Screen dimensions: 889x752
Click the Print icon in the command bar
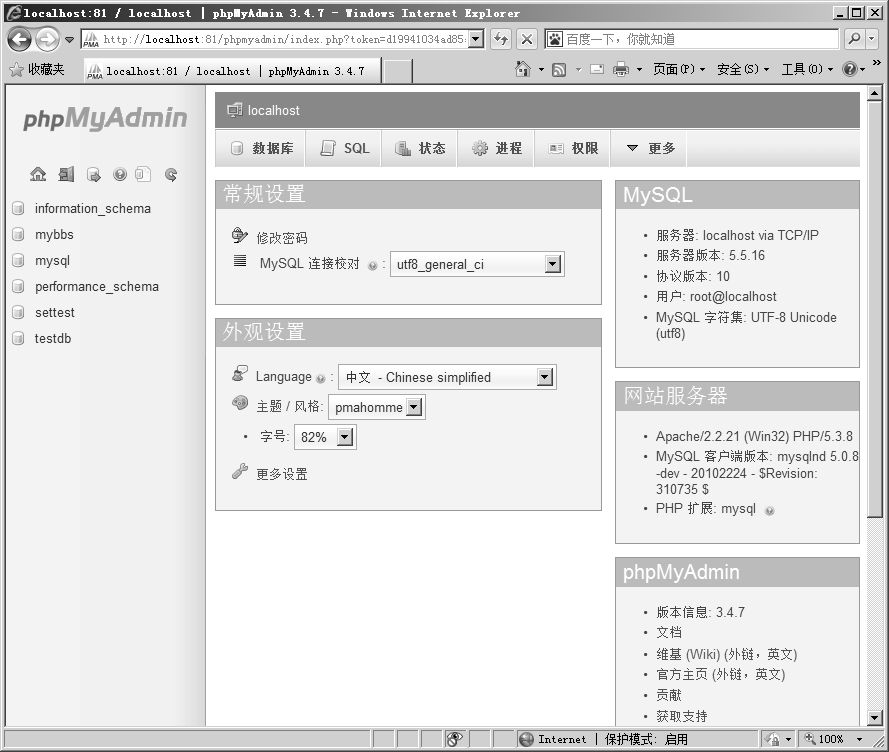(621, 69)
